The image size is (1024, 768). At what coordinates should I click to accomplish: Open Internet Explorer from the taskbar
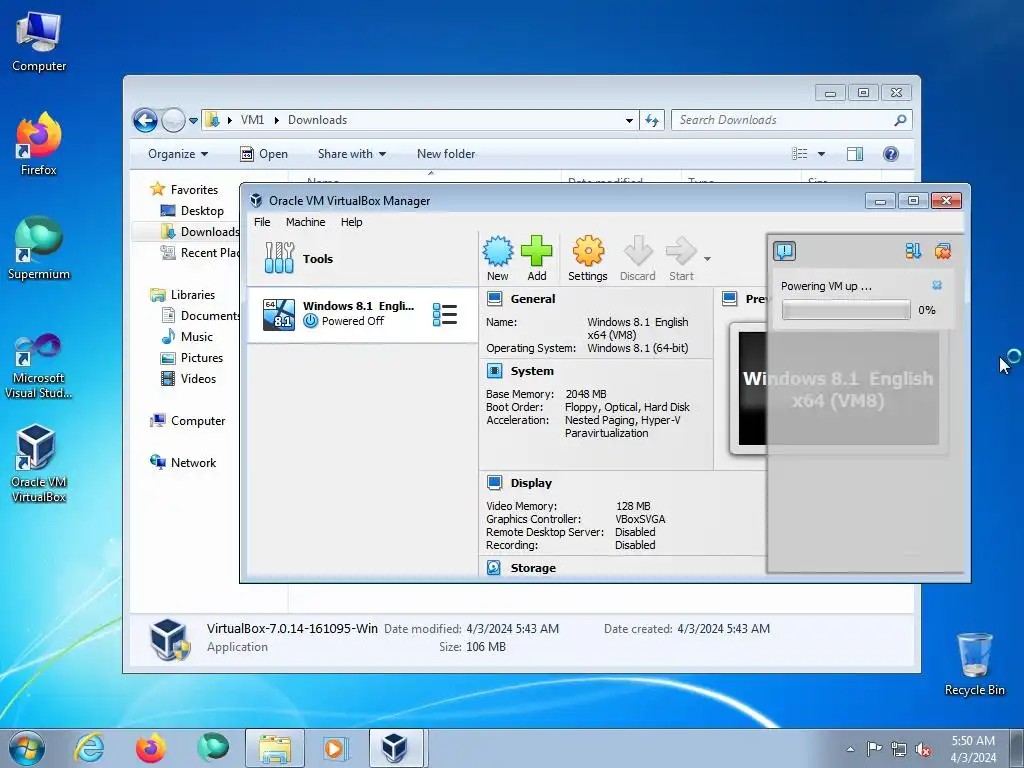click(89, 748)
